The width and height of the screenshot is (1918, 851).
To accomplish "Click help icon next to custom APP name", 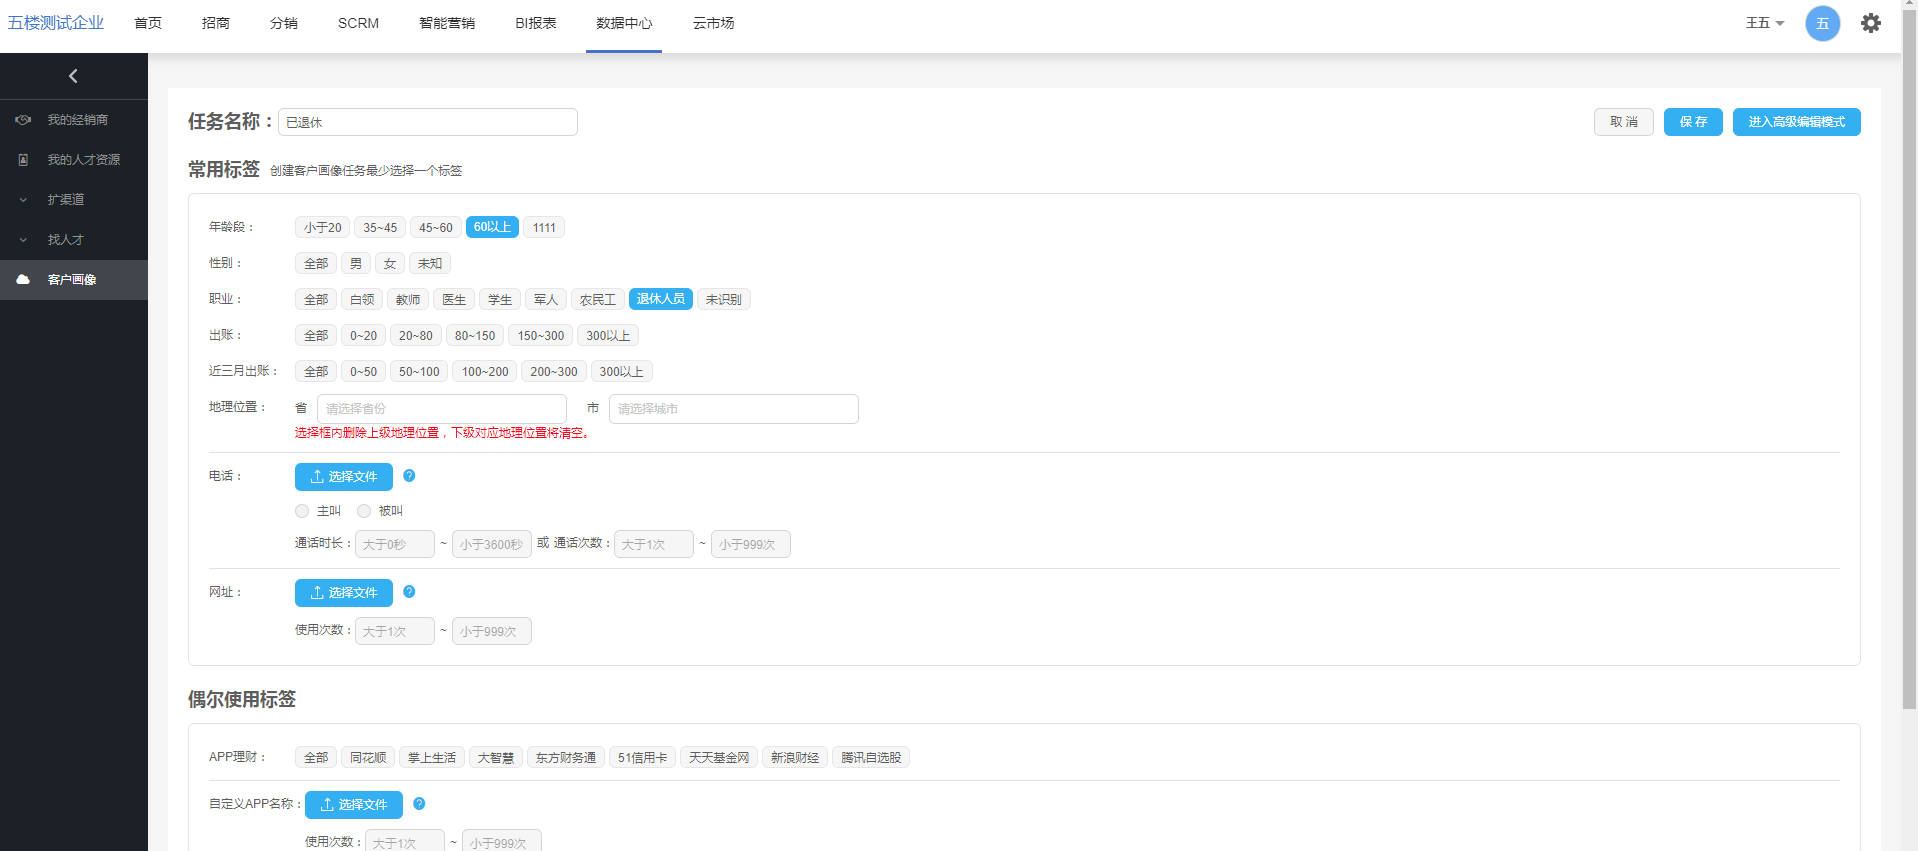I will tap(419, 804).
